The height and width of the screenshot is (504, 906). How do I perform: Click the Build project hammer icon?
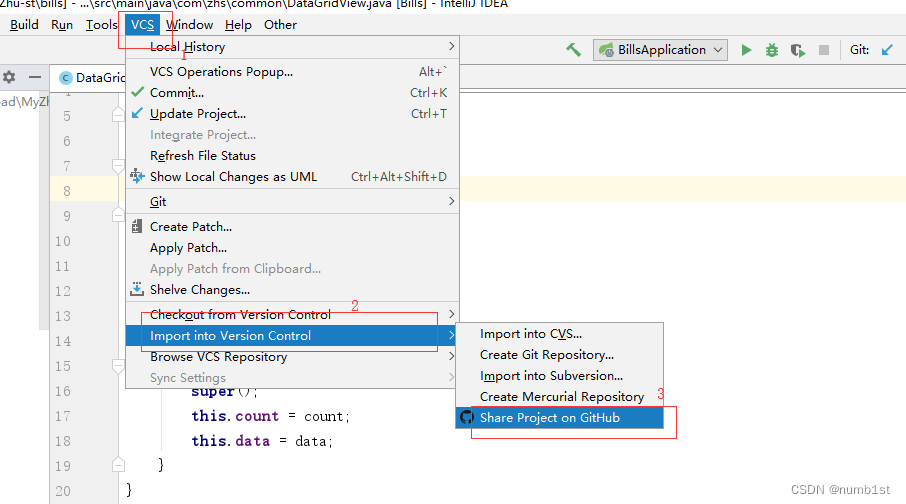(573, 50)
